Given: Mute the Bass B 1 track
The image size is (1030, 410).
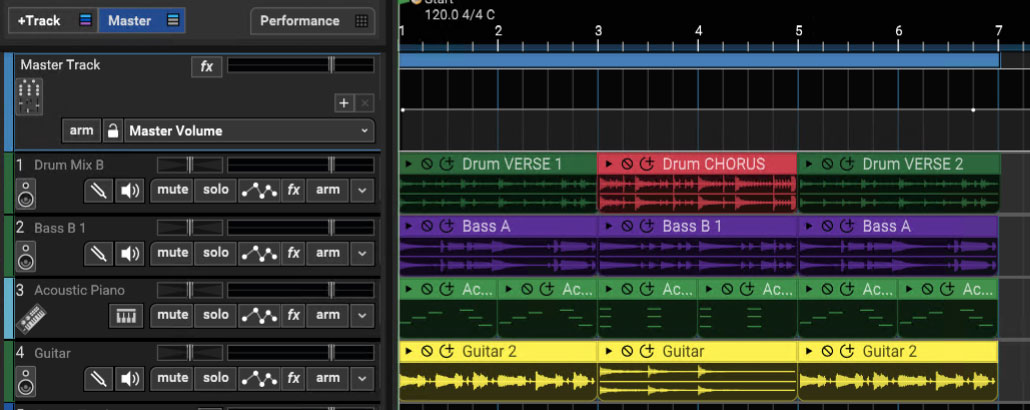Looking at the screenshot, I should pyautogui.click(x=173, y=253).
